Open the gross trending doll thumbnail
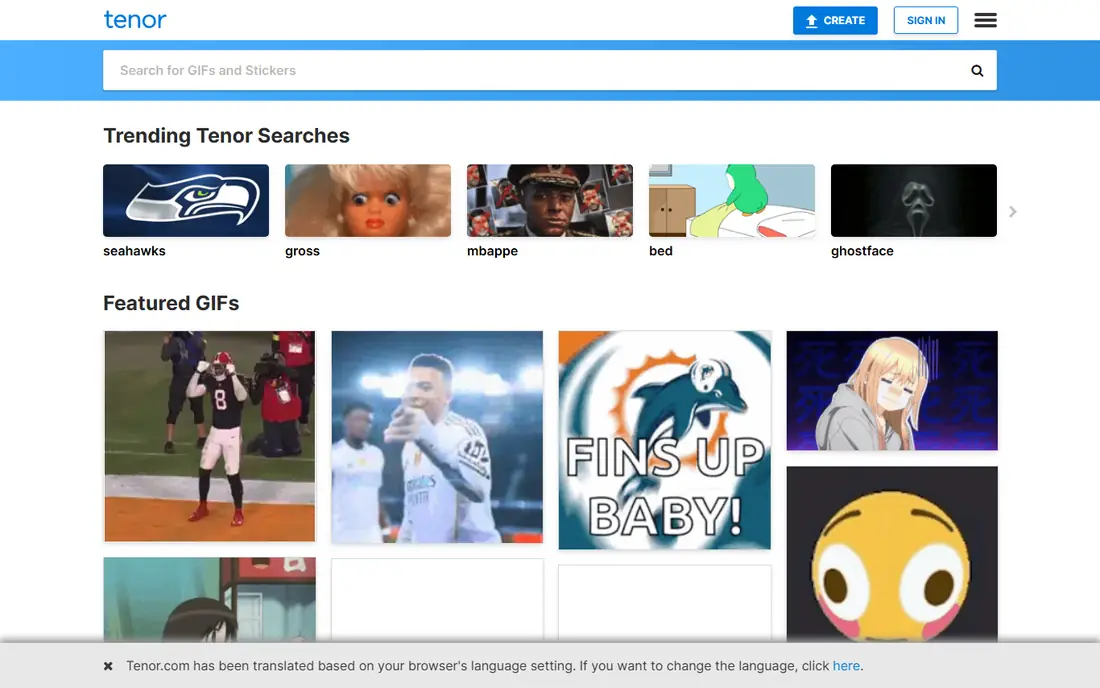 pos(368,201)
